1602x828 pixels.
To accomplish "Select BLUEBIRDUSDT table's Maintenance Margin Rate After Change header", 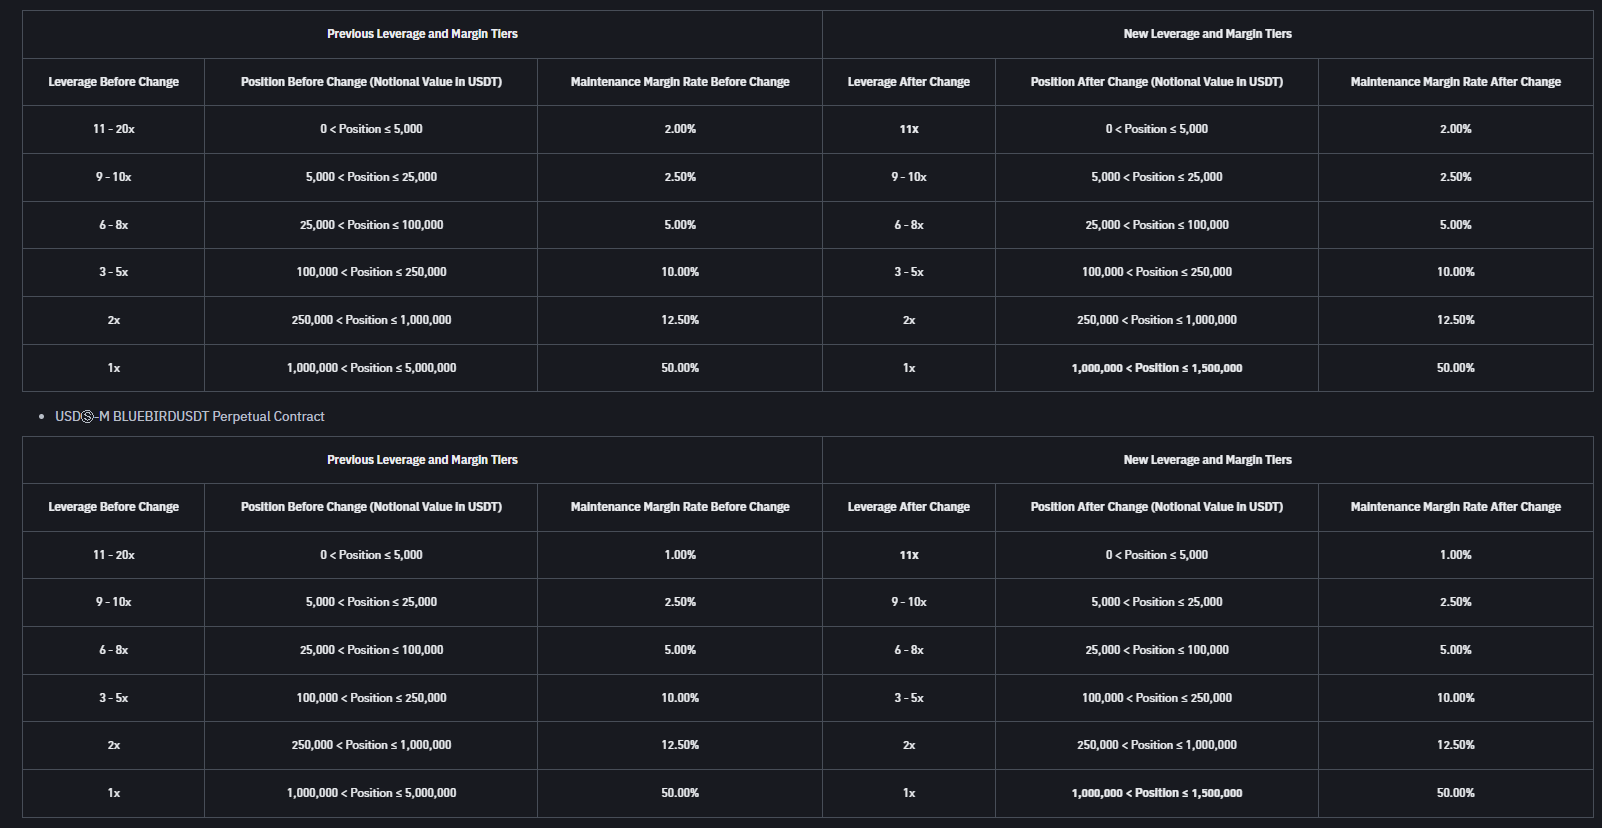I will (x=1455, y=507).
